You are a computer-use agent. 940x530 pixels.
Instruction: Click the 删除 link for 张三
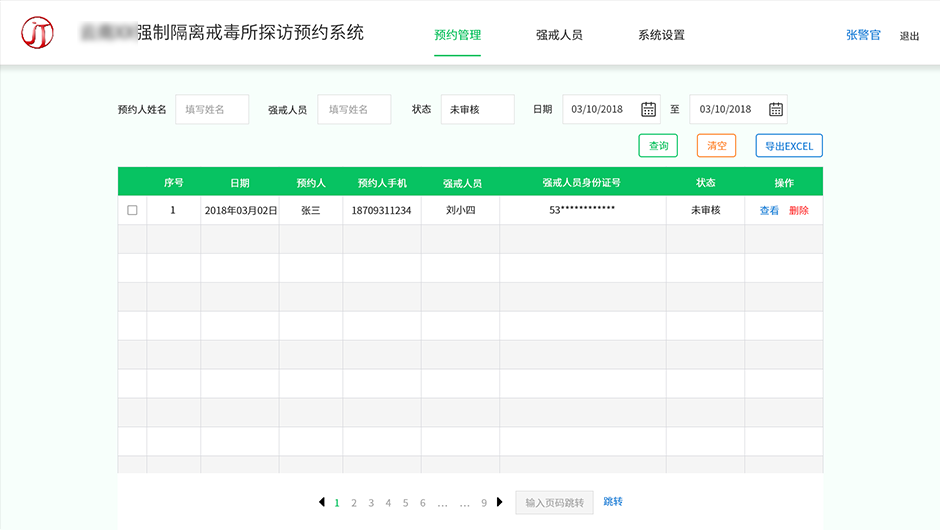click(799, 210)
